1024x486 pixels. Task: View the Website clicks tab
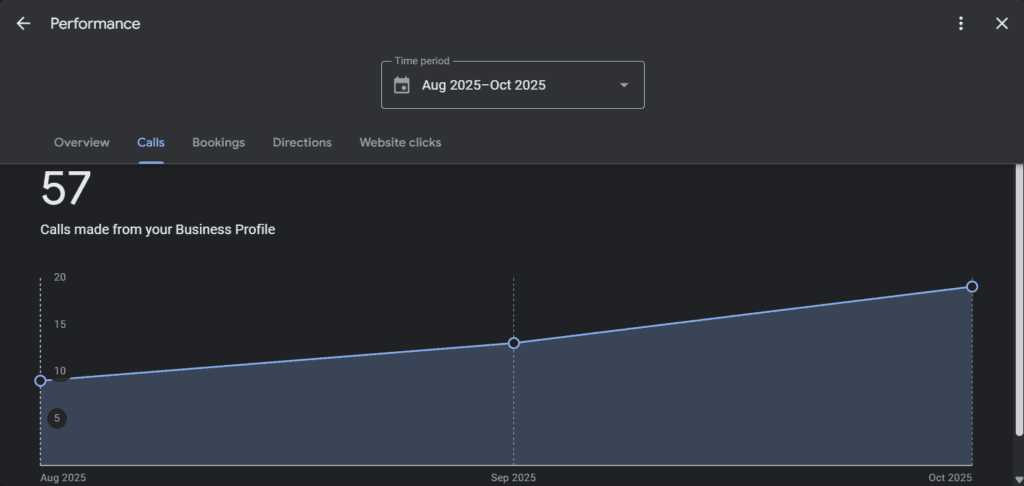click(400, 142)
